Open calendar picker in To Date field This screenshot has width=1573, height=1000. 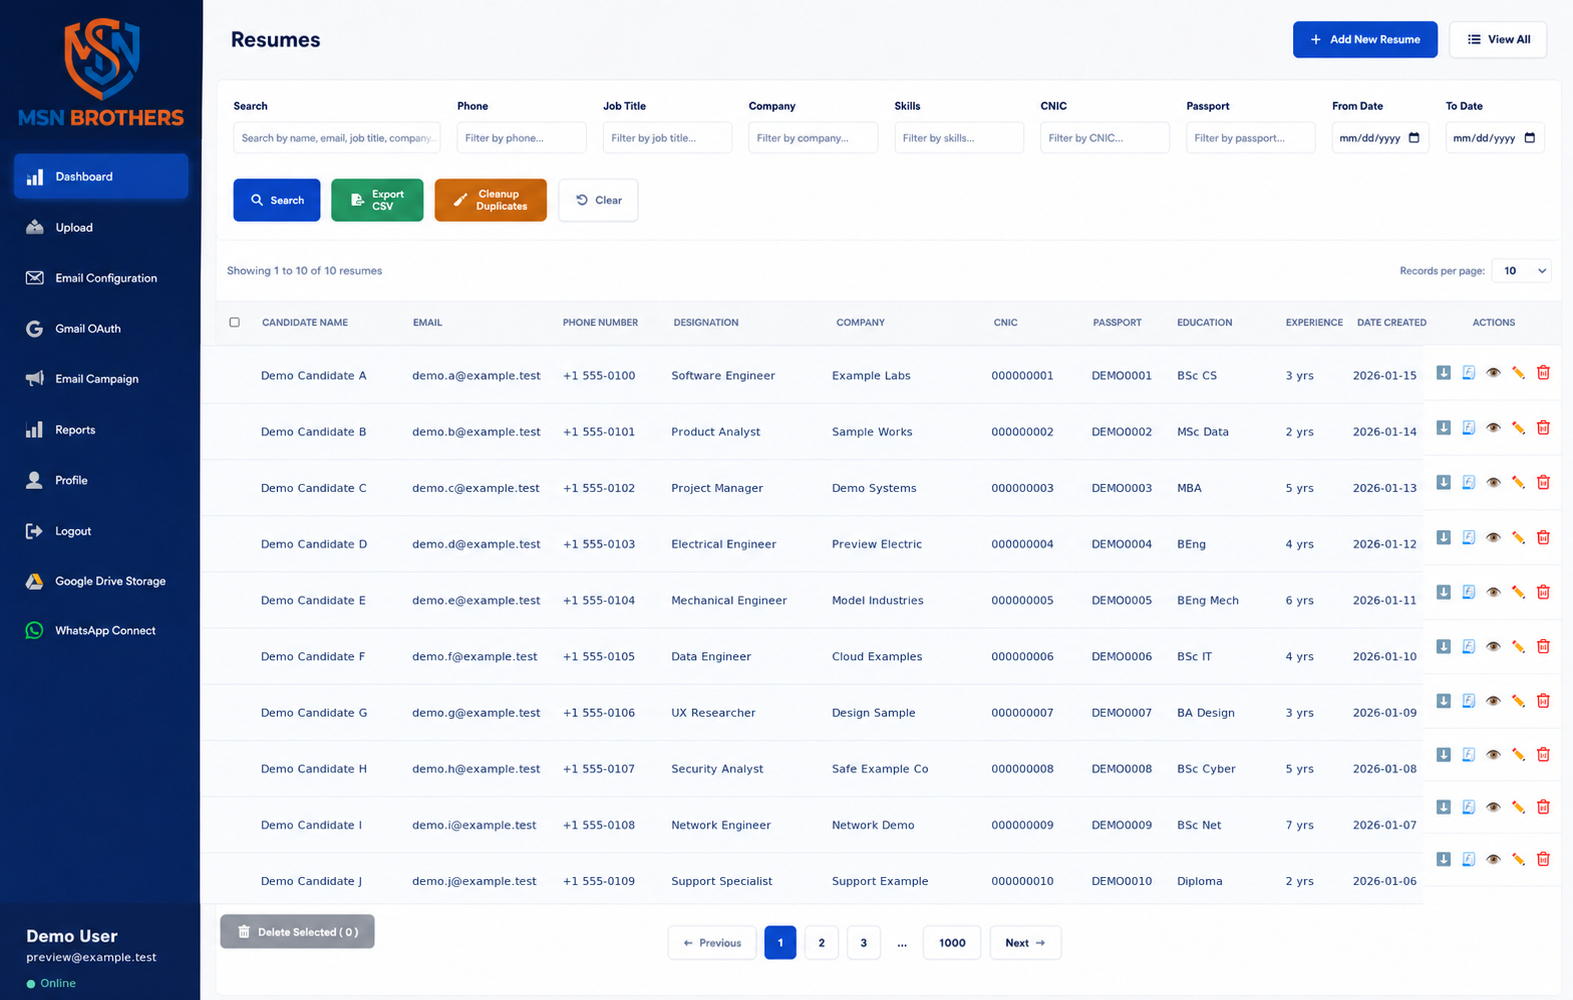click(1530, 138)
